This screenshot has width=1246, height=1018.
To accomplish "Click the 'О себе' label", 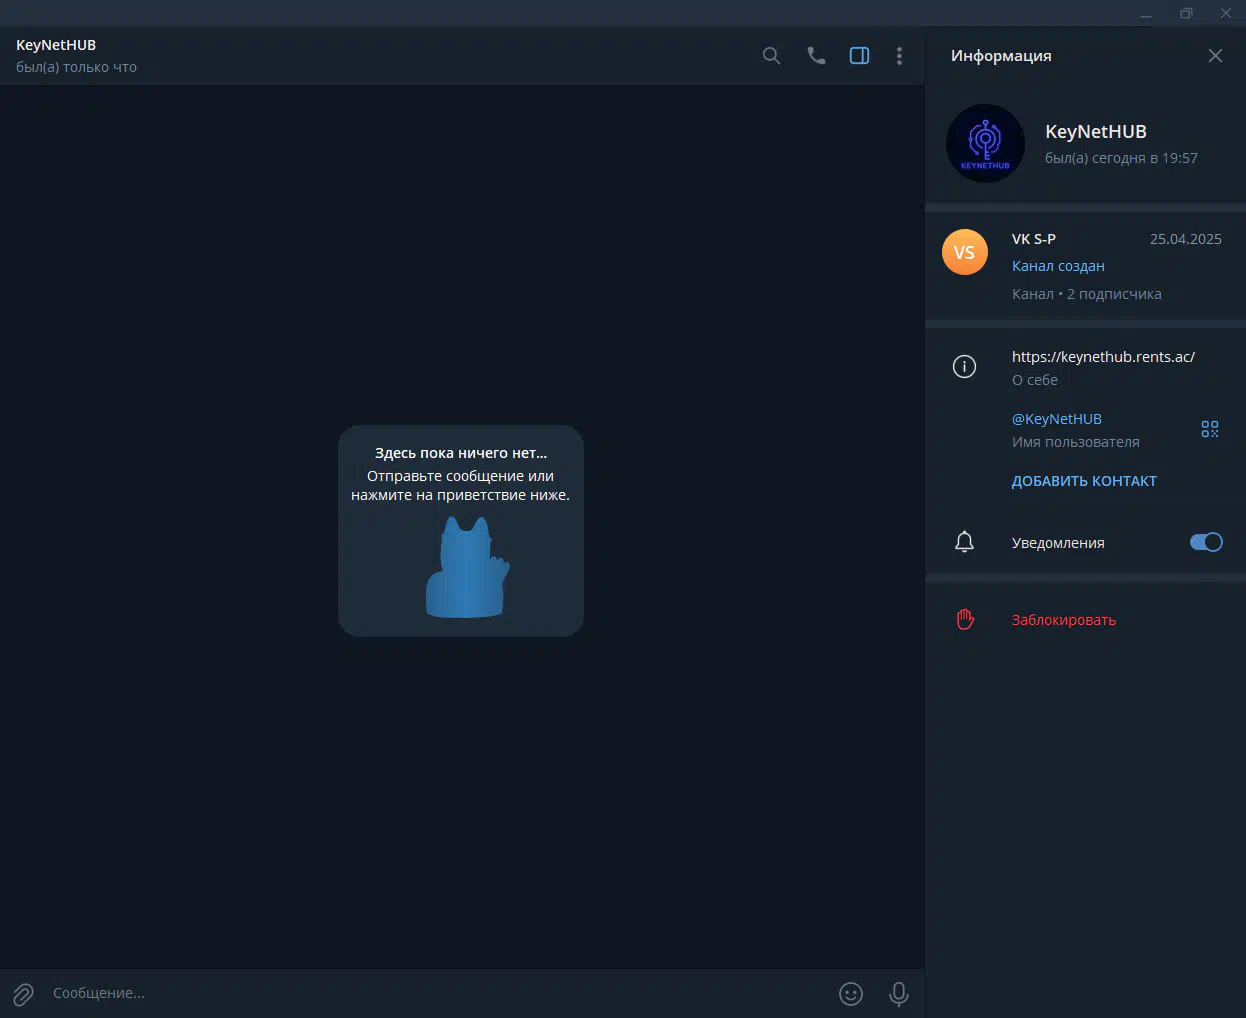I will [x=1035, y=380].
